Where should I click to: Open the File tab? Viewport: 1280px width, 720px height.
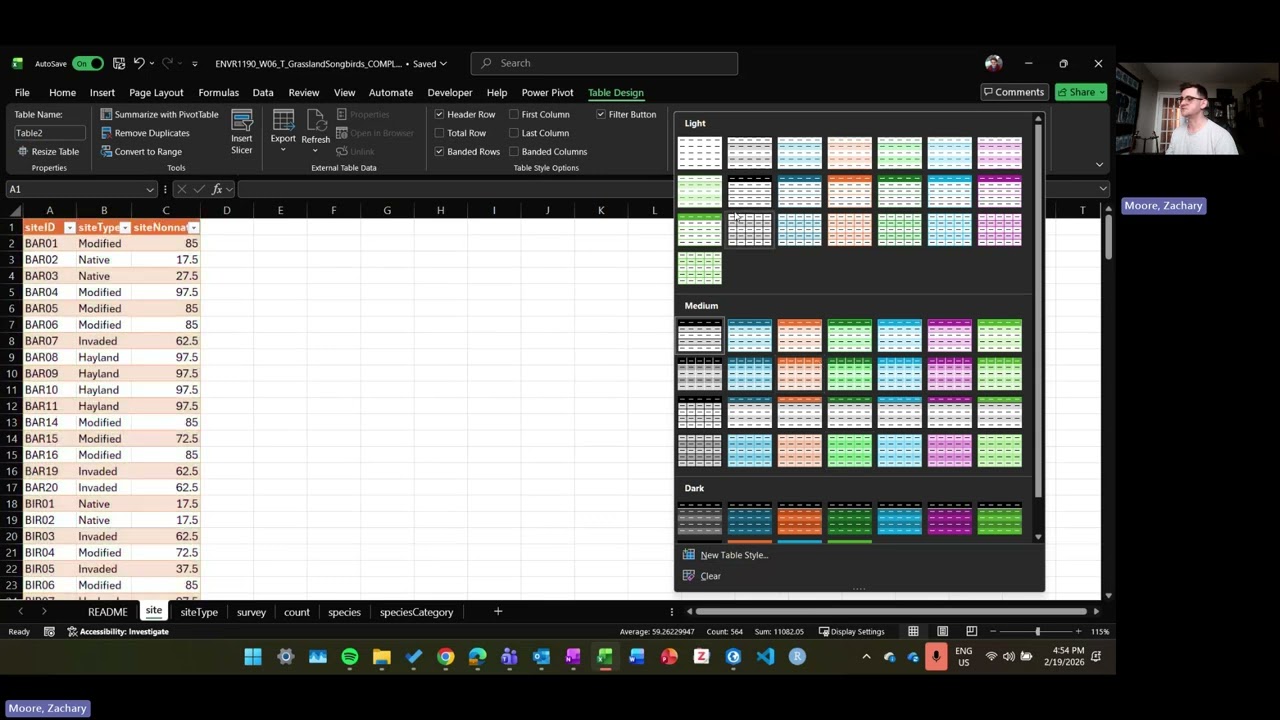click(22, 92)
